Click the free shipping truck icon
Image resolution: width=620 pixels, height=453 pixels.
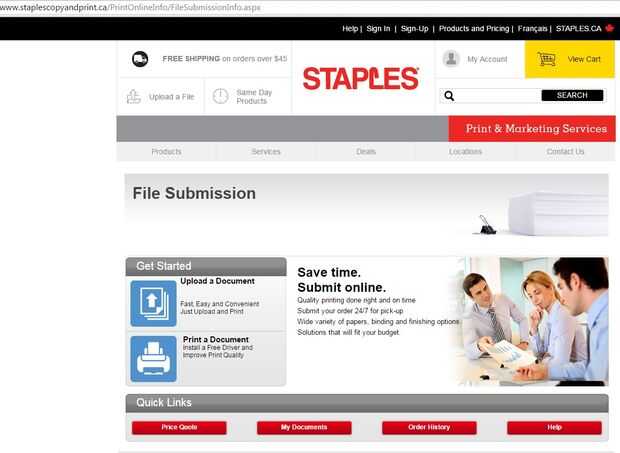[x=140, y=59]
